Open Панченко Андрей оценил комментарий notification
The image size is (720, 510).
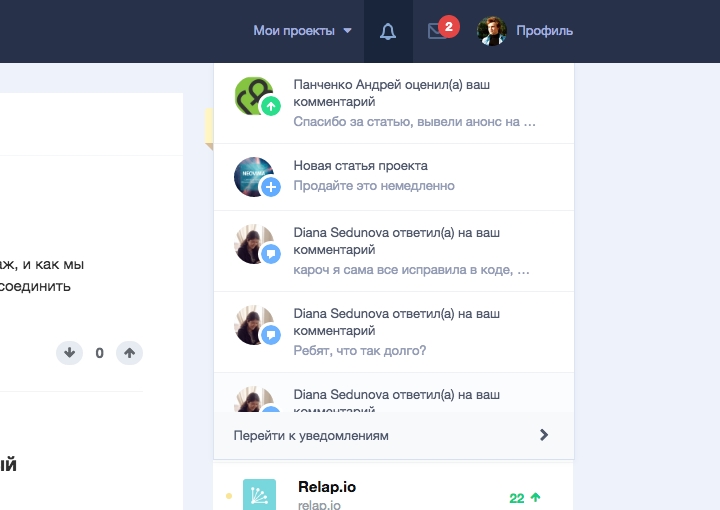click(414, 103)
